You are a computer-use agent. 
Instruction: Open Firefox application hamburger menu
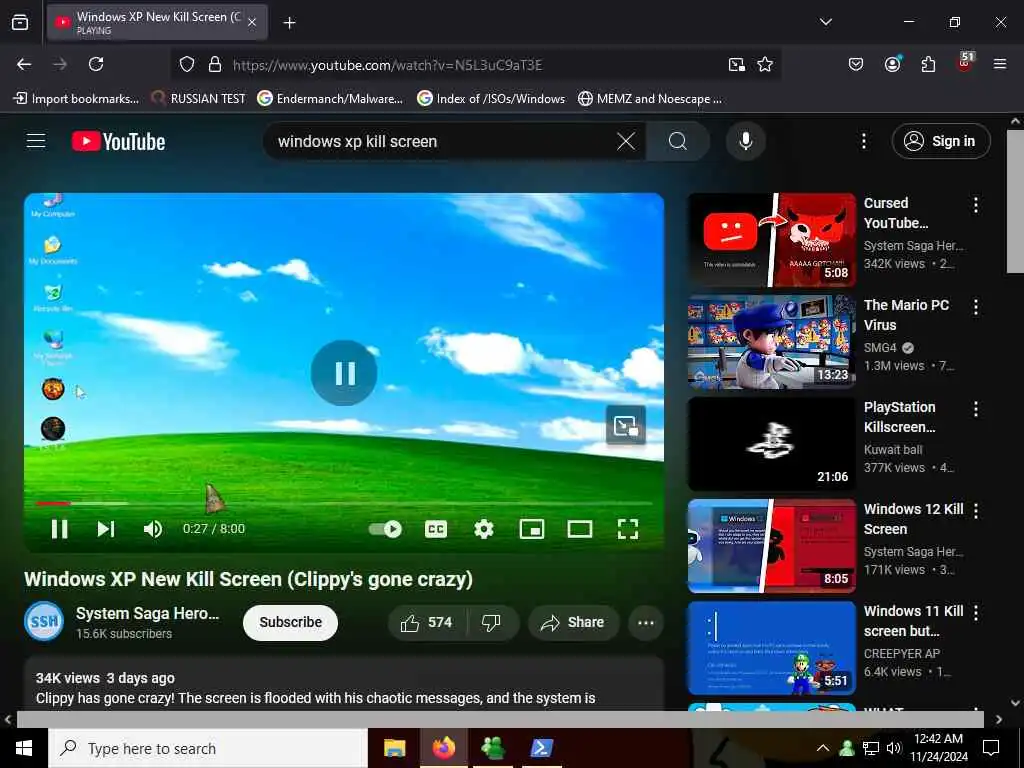click(x=999, y=64)
